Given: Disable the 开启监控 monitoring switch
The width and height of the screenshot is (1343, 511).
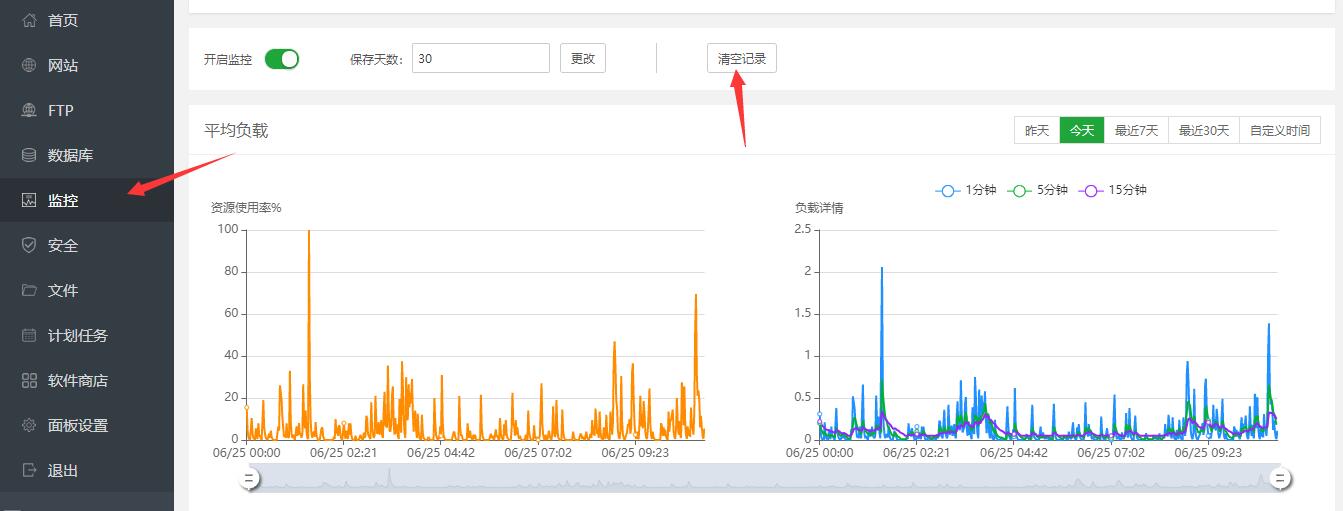Looking at the screenshot, I should (282, 59).
